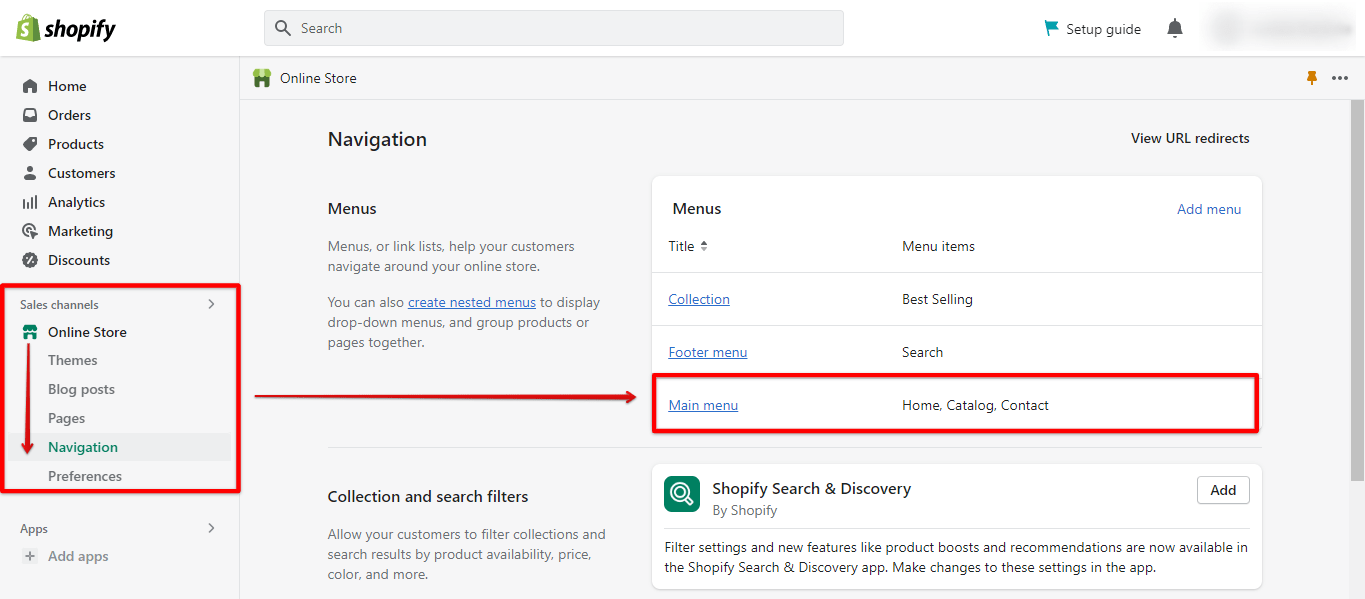Expand the Apps section chevron

coord(211,528)
